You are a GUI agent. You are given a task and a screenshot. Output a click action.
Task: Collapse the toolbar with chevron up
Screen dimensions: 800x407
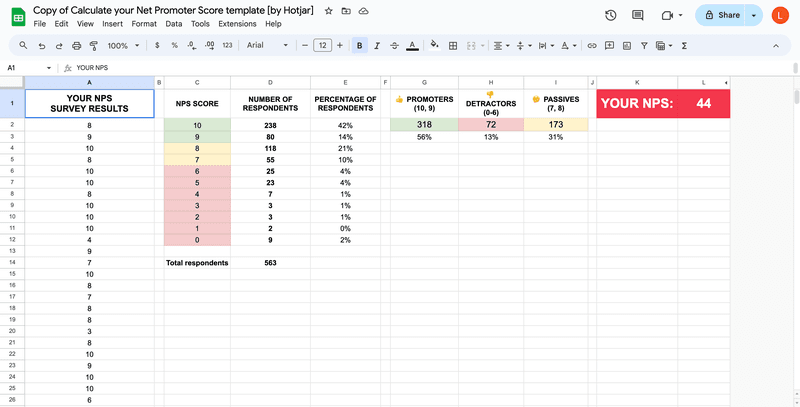tap(776, 46)
